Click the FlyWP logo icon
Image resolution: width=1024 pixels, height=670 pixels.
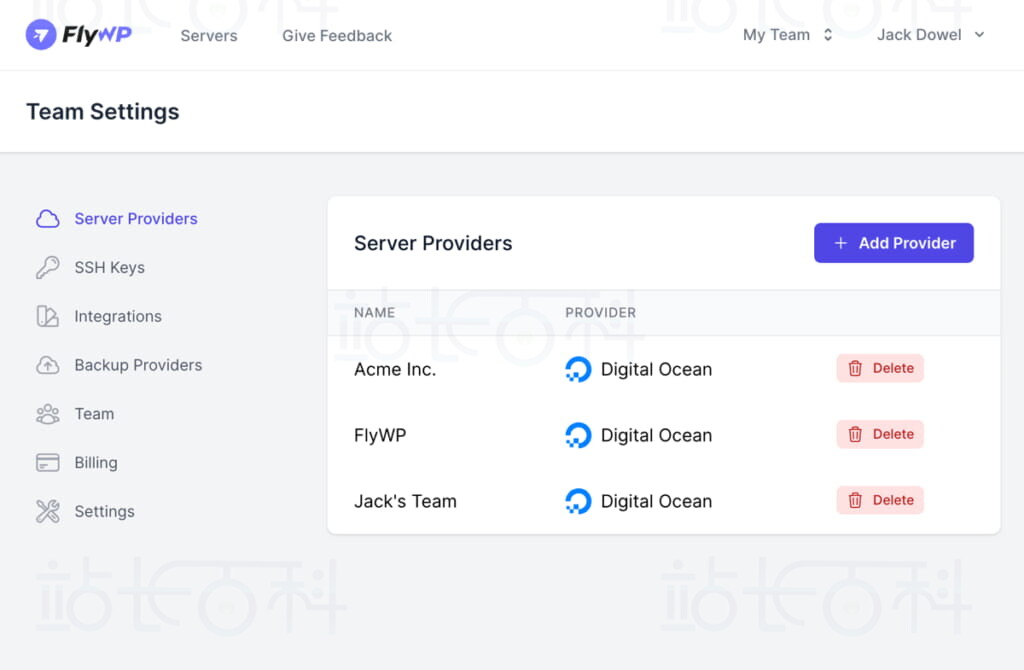coord(41,35)
